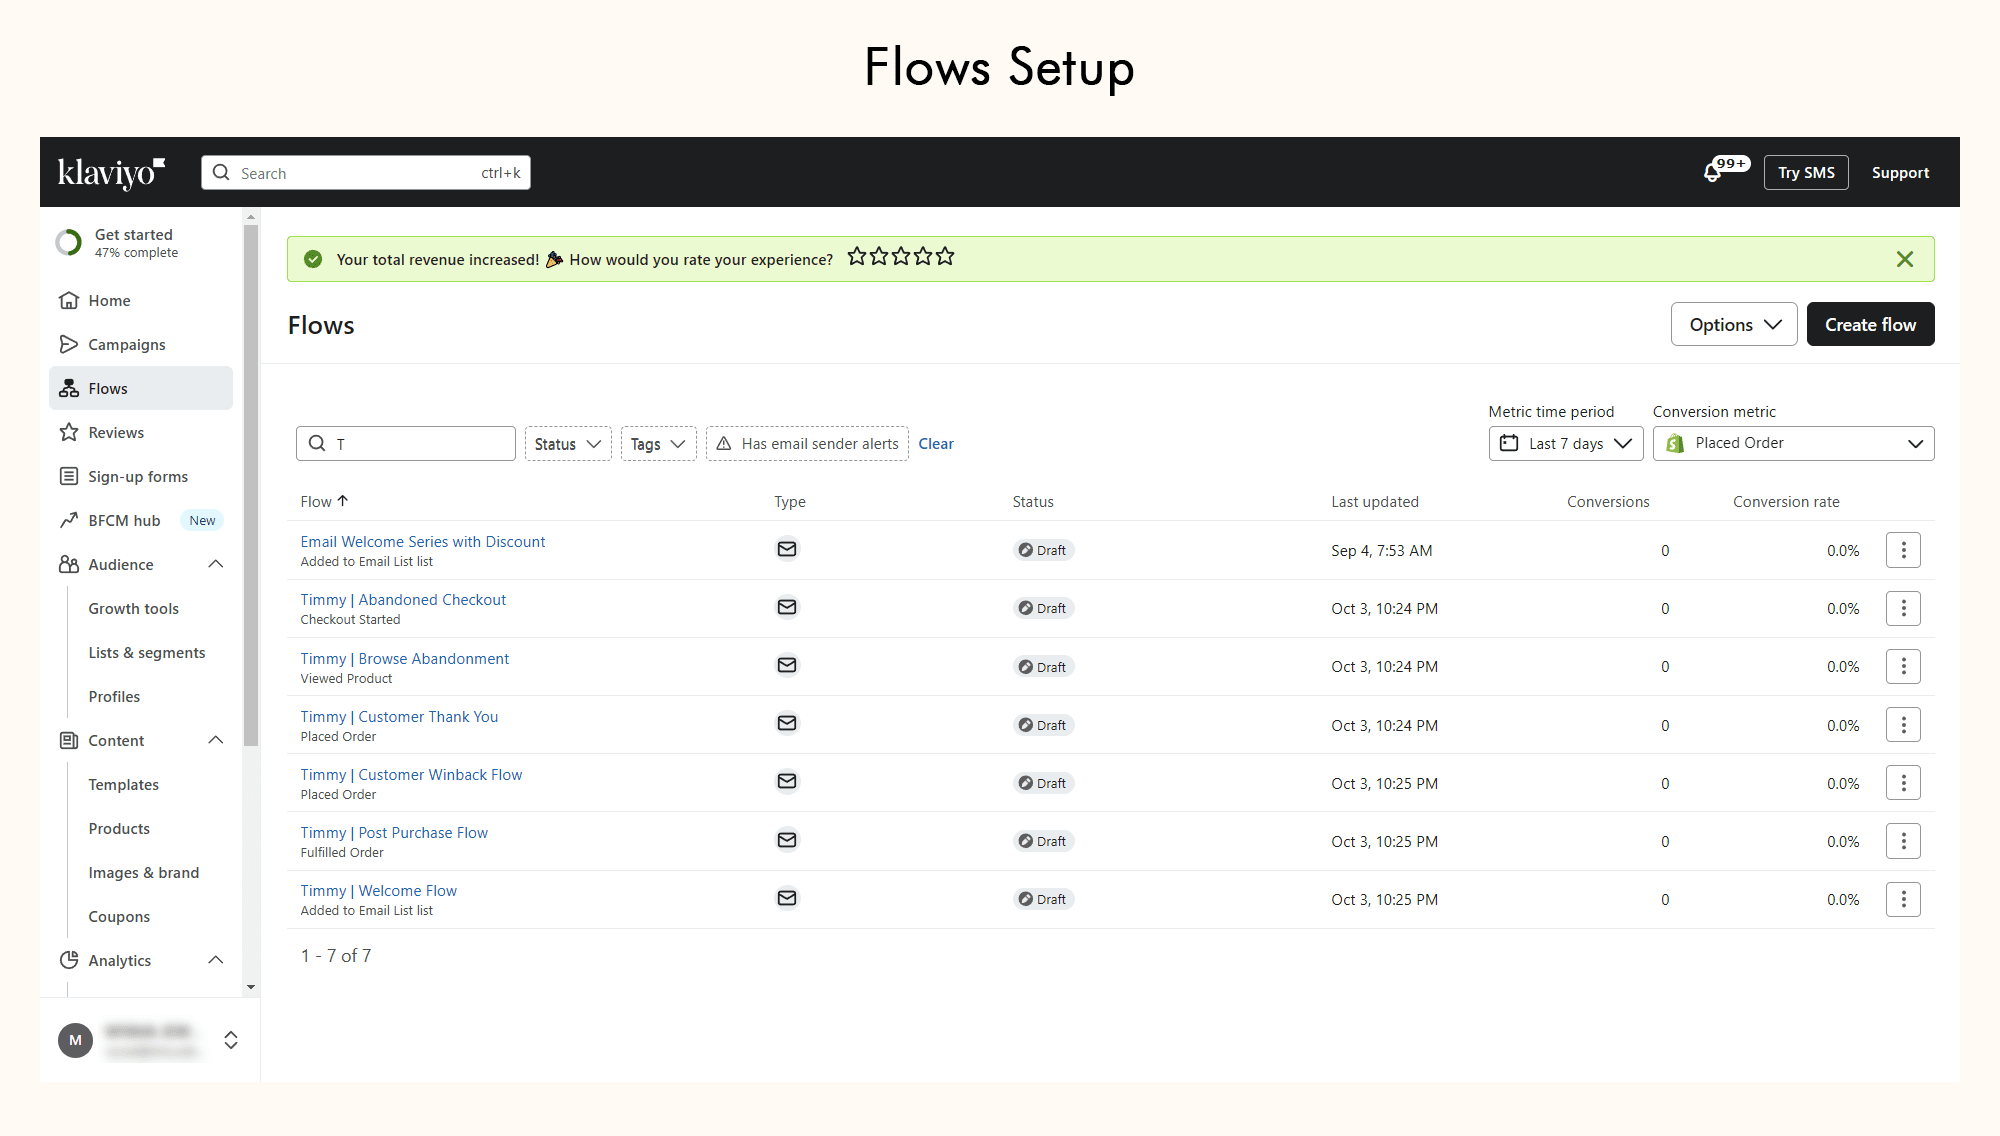The image size is (2000, 1136).
Task: Collapse the Audience sidebar section
Action: (215, 564)
